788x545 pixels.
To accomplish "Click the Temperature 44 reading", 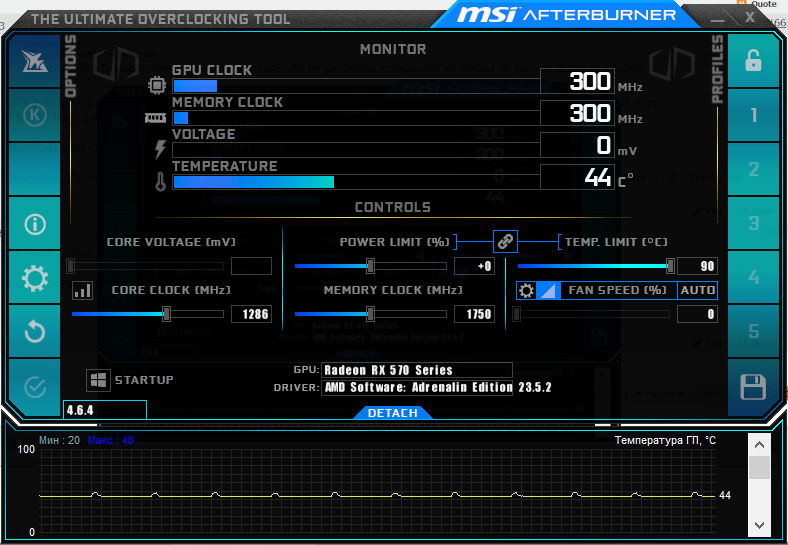I will point(577,177).
